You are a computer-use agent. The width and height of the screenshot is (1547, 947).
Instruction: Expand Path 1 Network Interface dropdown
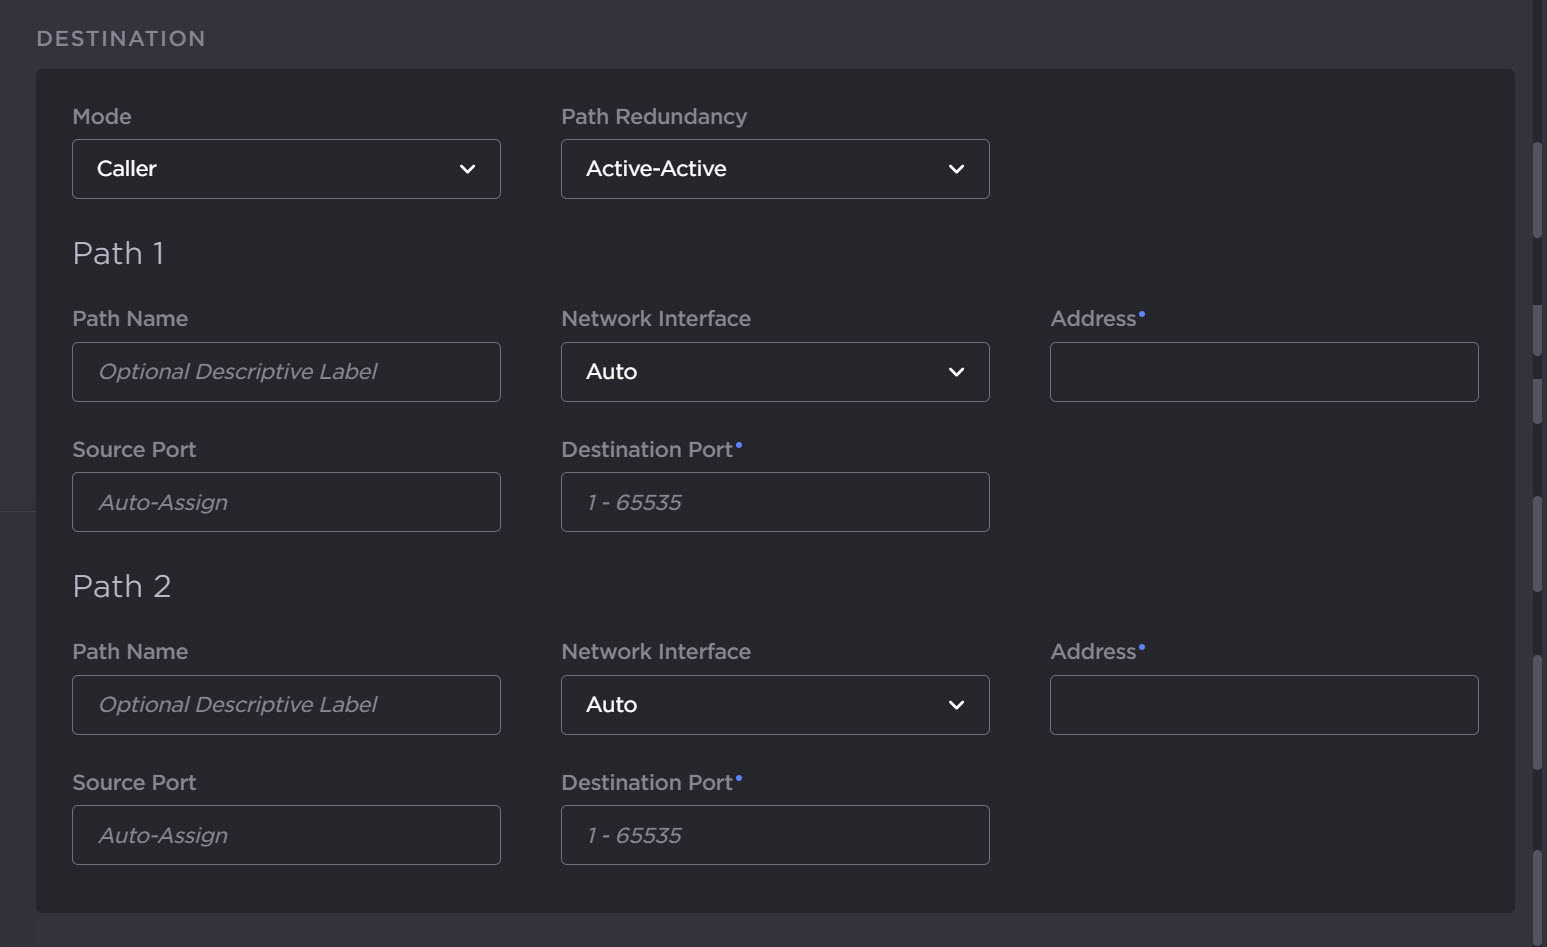[x=774, y=372]
